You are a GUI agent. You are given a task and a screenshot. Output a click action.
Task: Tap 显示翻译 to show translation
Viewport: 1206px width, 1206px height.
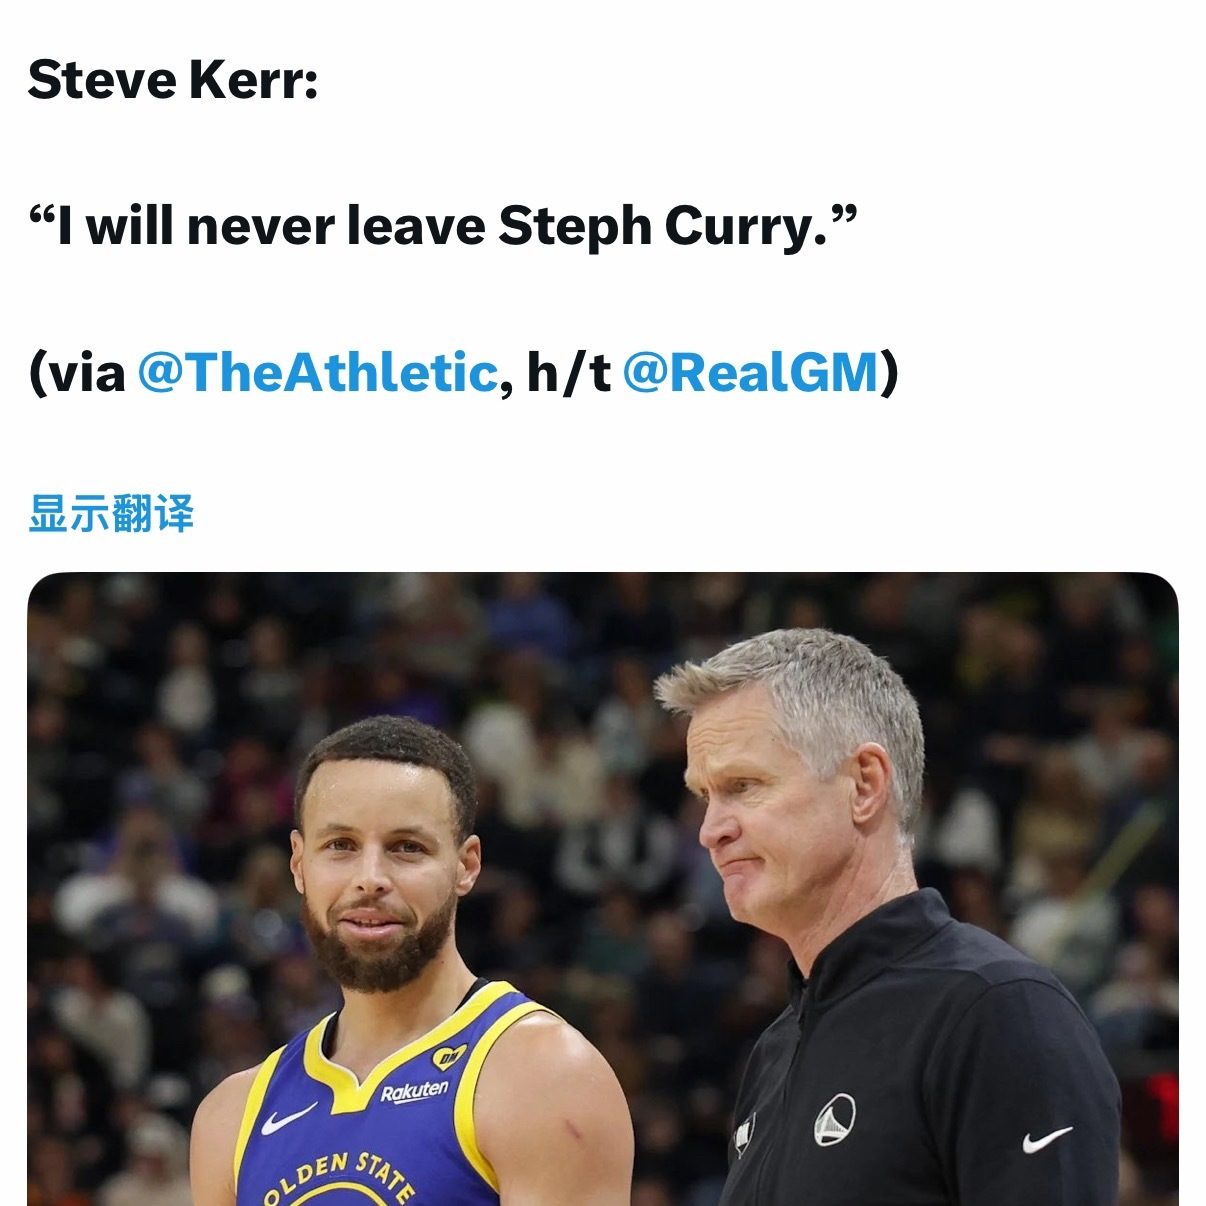pyautogui.click(x=111, y=514)
